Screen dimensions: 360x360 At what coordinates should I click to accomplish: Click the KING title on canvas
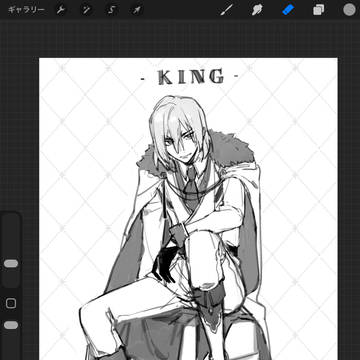[x=190, y=77]
